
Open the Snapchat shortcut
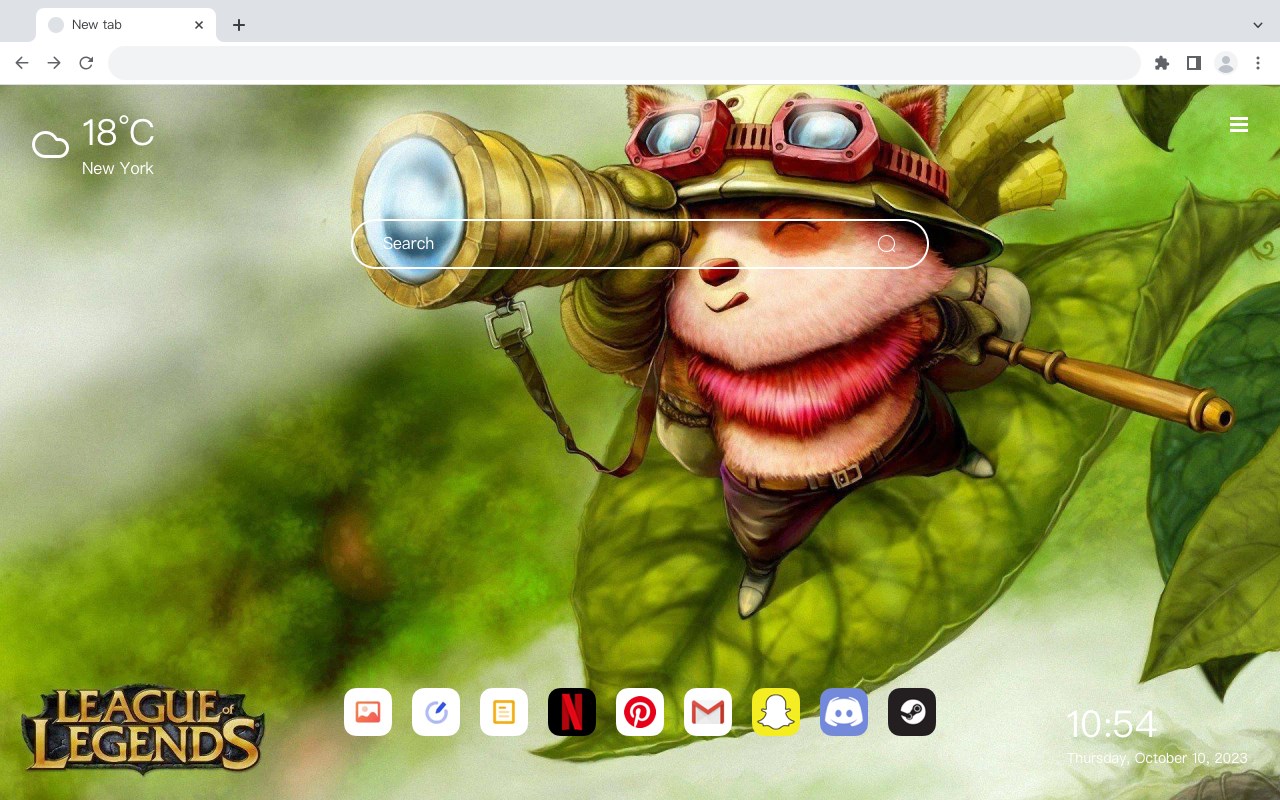click(776, 712)
